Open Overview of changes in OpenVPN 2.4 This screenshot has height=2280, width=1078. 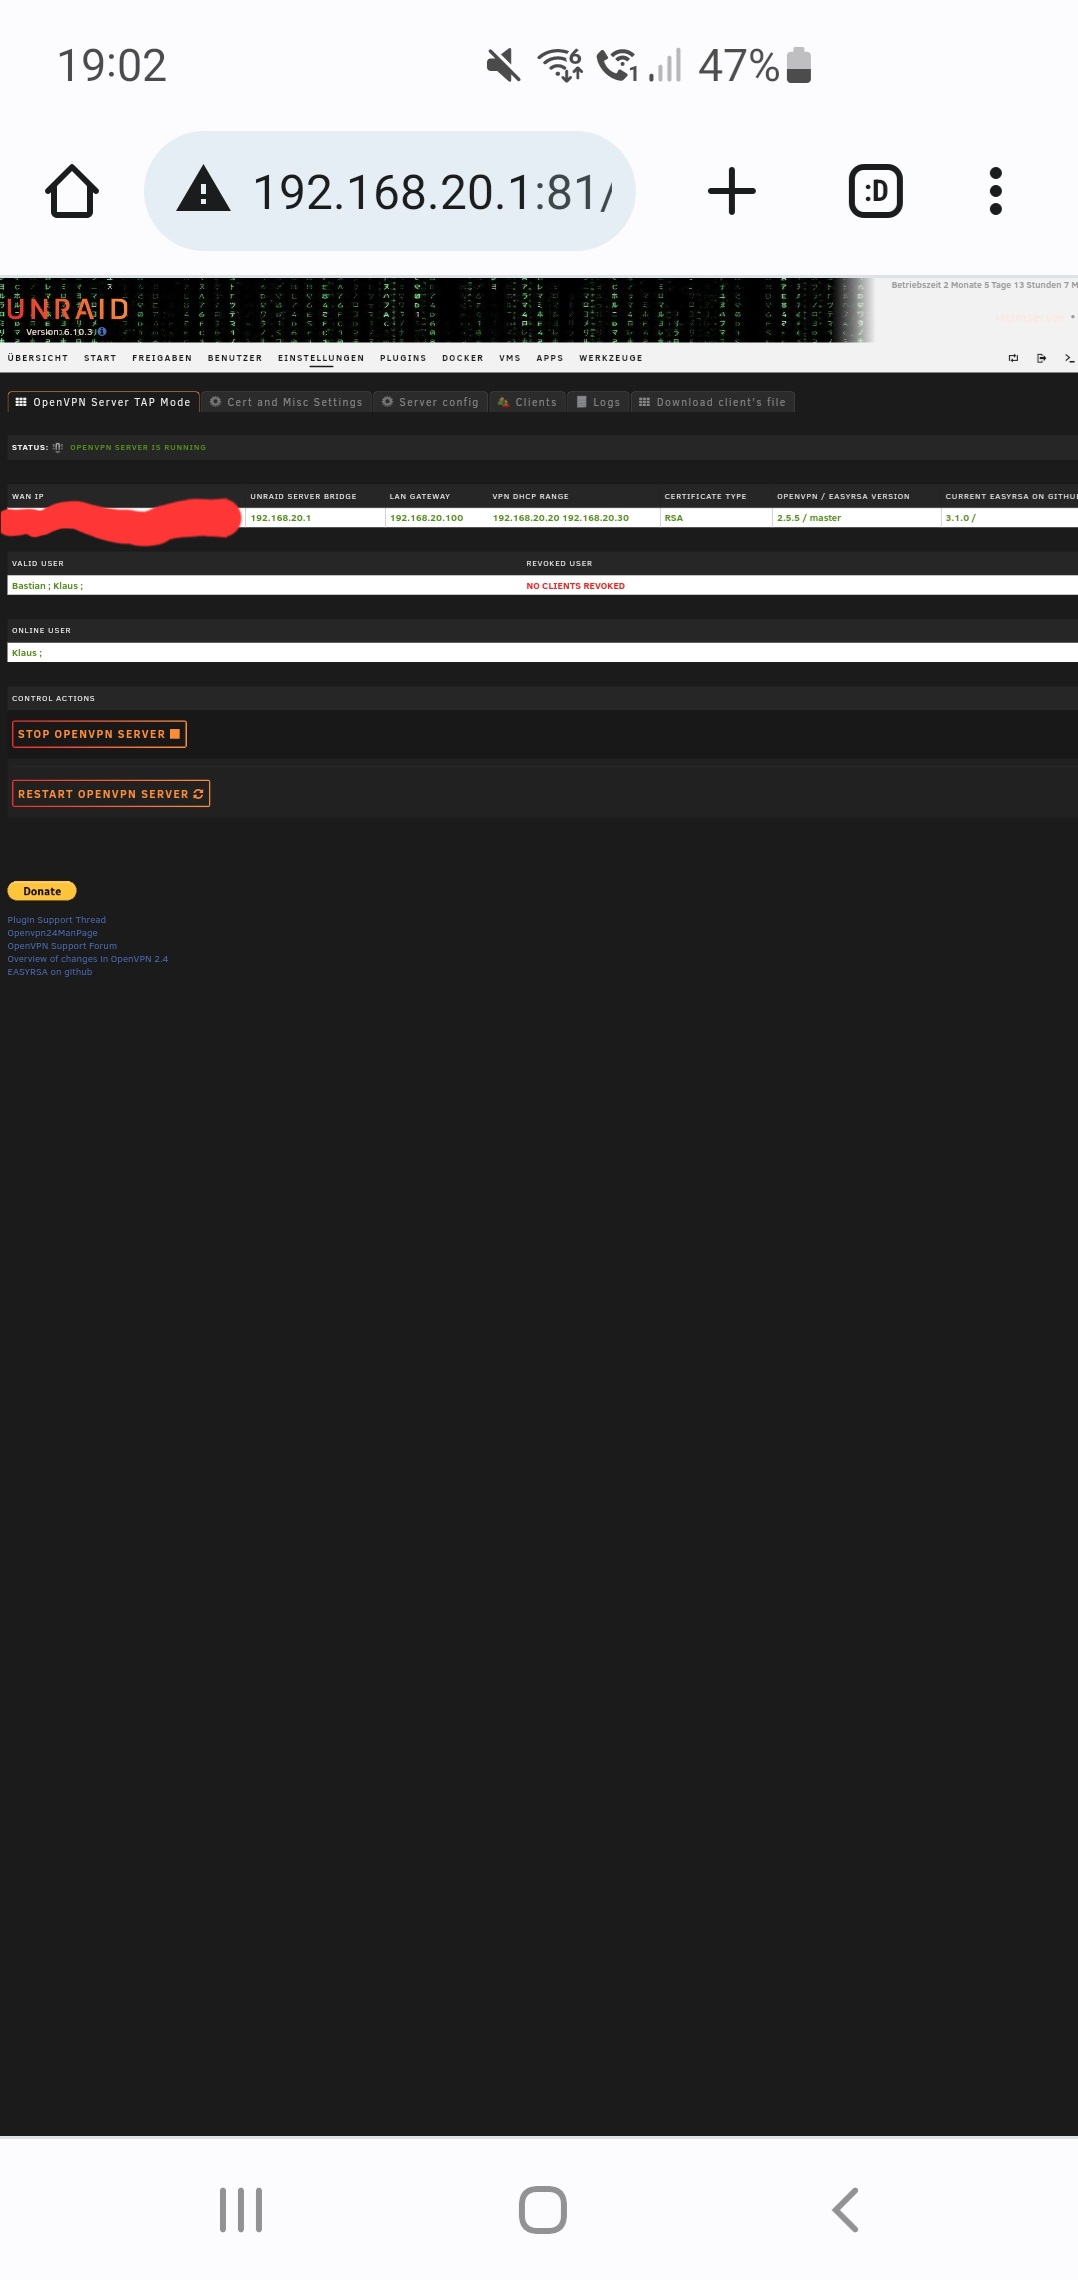tap(88, 959)
